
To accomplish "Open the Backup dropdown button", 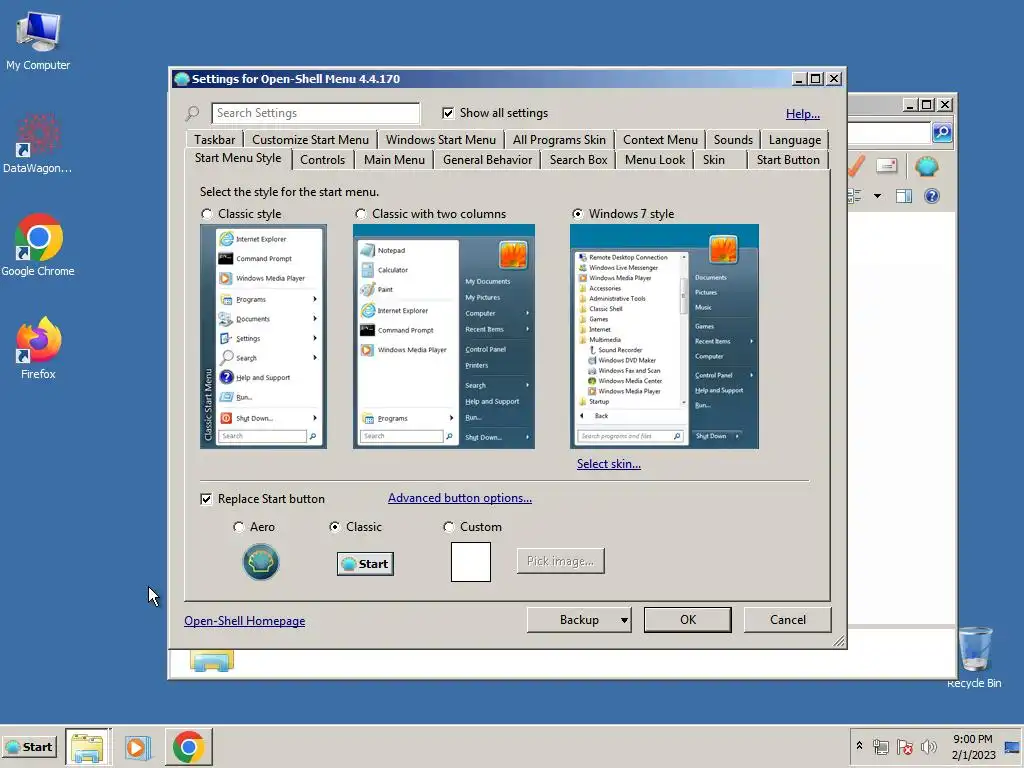I will pyautogui.click(x=579, y=620).
